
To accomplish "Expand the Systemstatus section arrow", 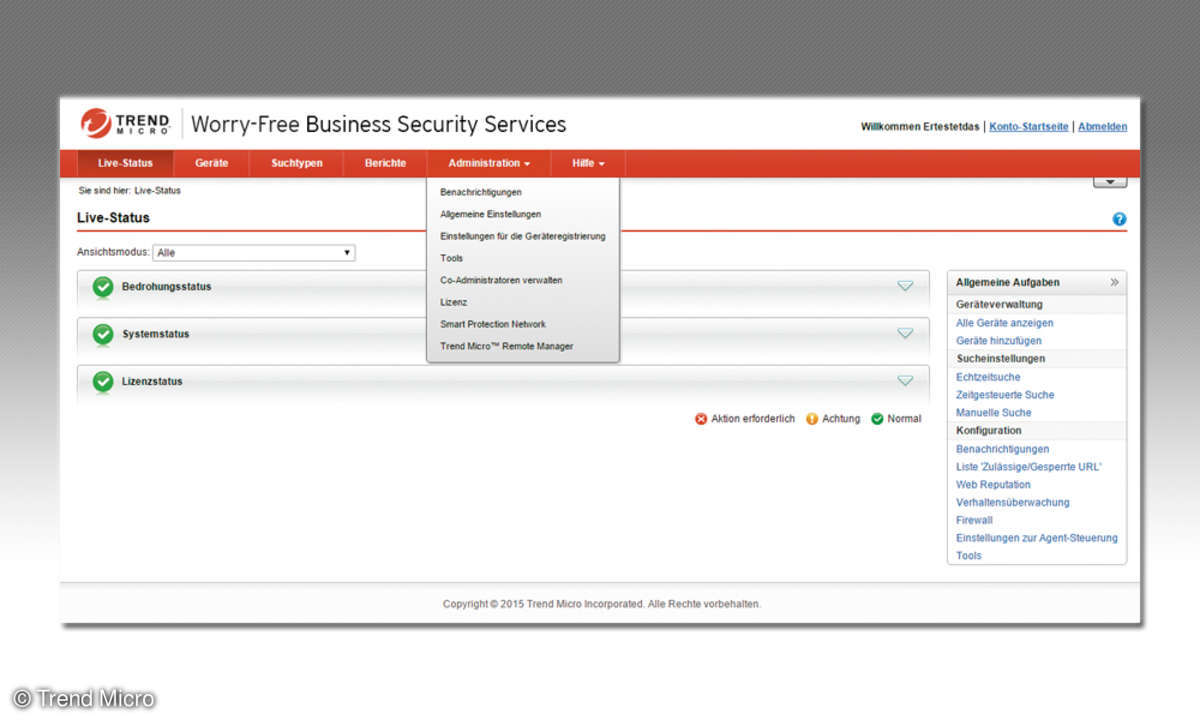I will pyautogui.click(x=905, y=333).
